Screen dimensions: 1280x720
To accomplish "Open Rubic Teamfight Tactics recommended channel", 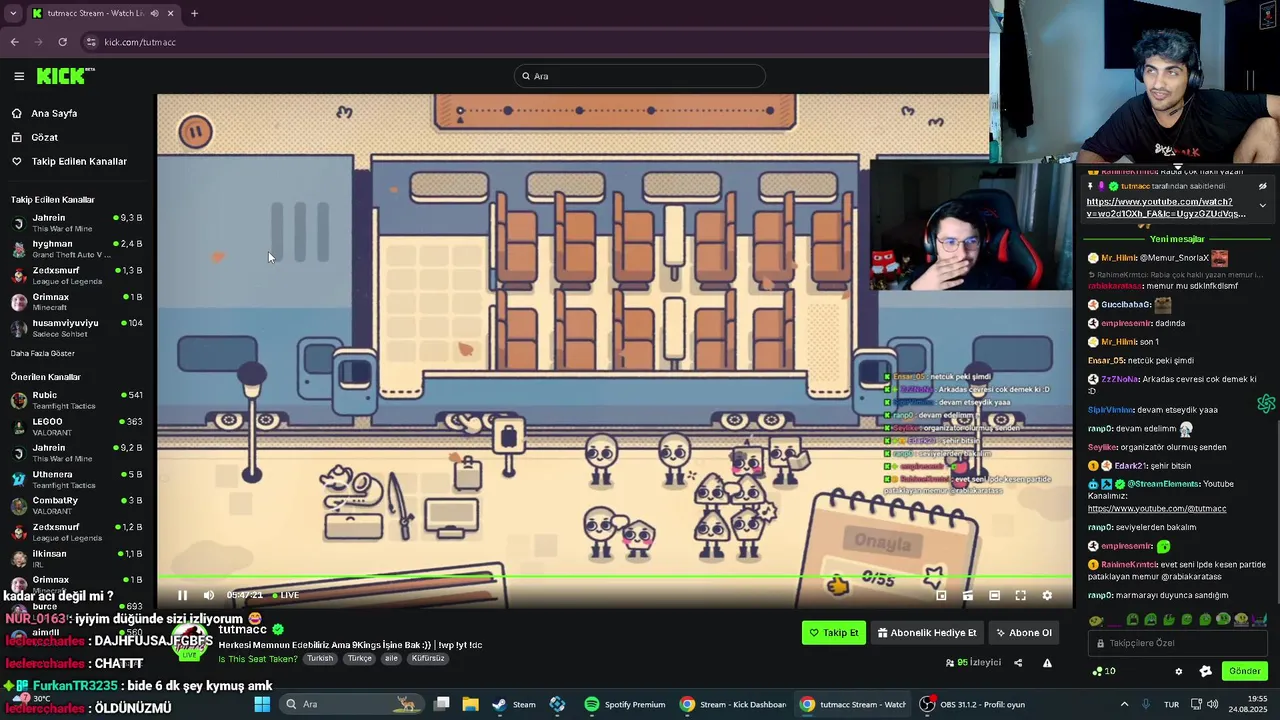I will click(x=77, y=400).
